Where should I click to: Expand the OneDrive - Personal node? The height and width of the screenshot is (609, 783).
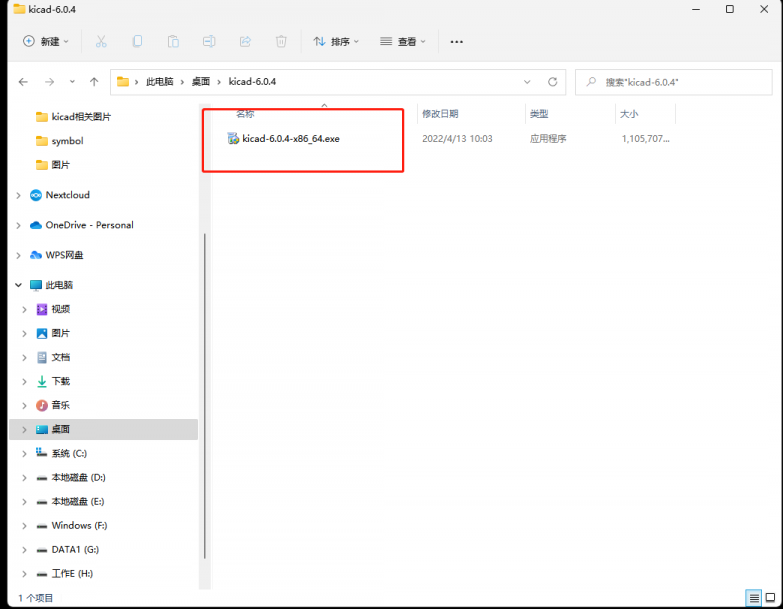[x=18, y=225]
